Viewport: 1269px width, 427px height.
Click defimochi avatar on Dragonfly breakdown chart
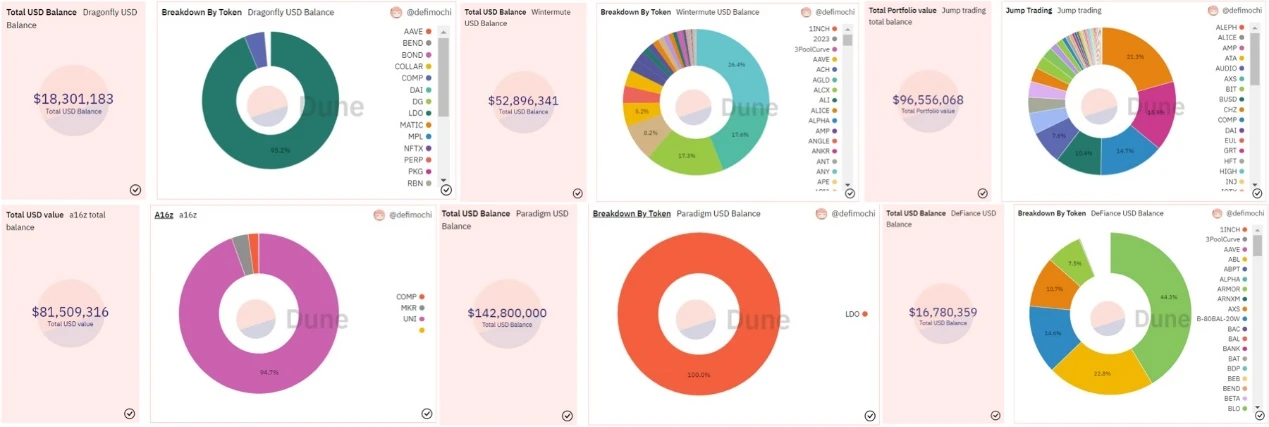point(396,12)
